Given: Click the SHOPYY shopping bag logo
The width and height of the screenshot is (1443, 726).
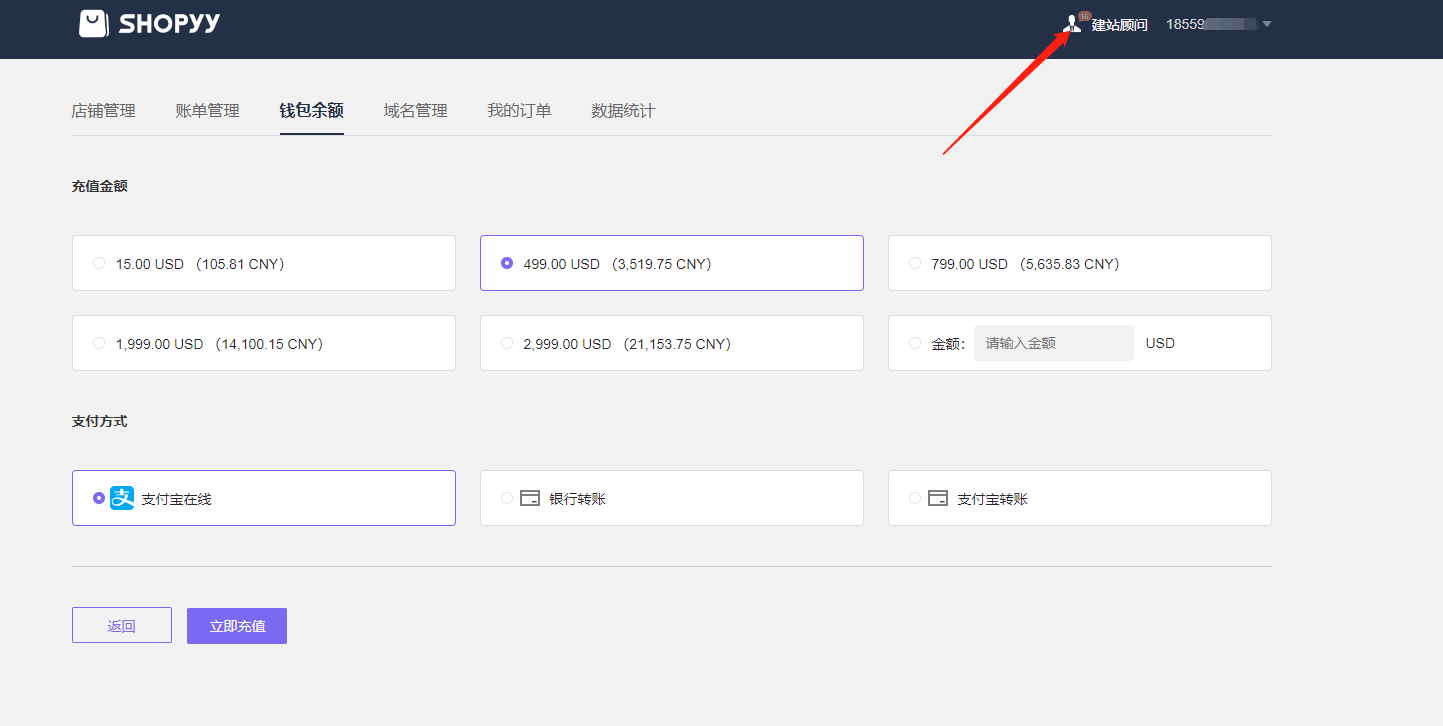Looking at the screenshot, I should [94, 24].
